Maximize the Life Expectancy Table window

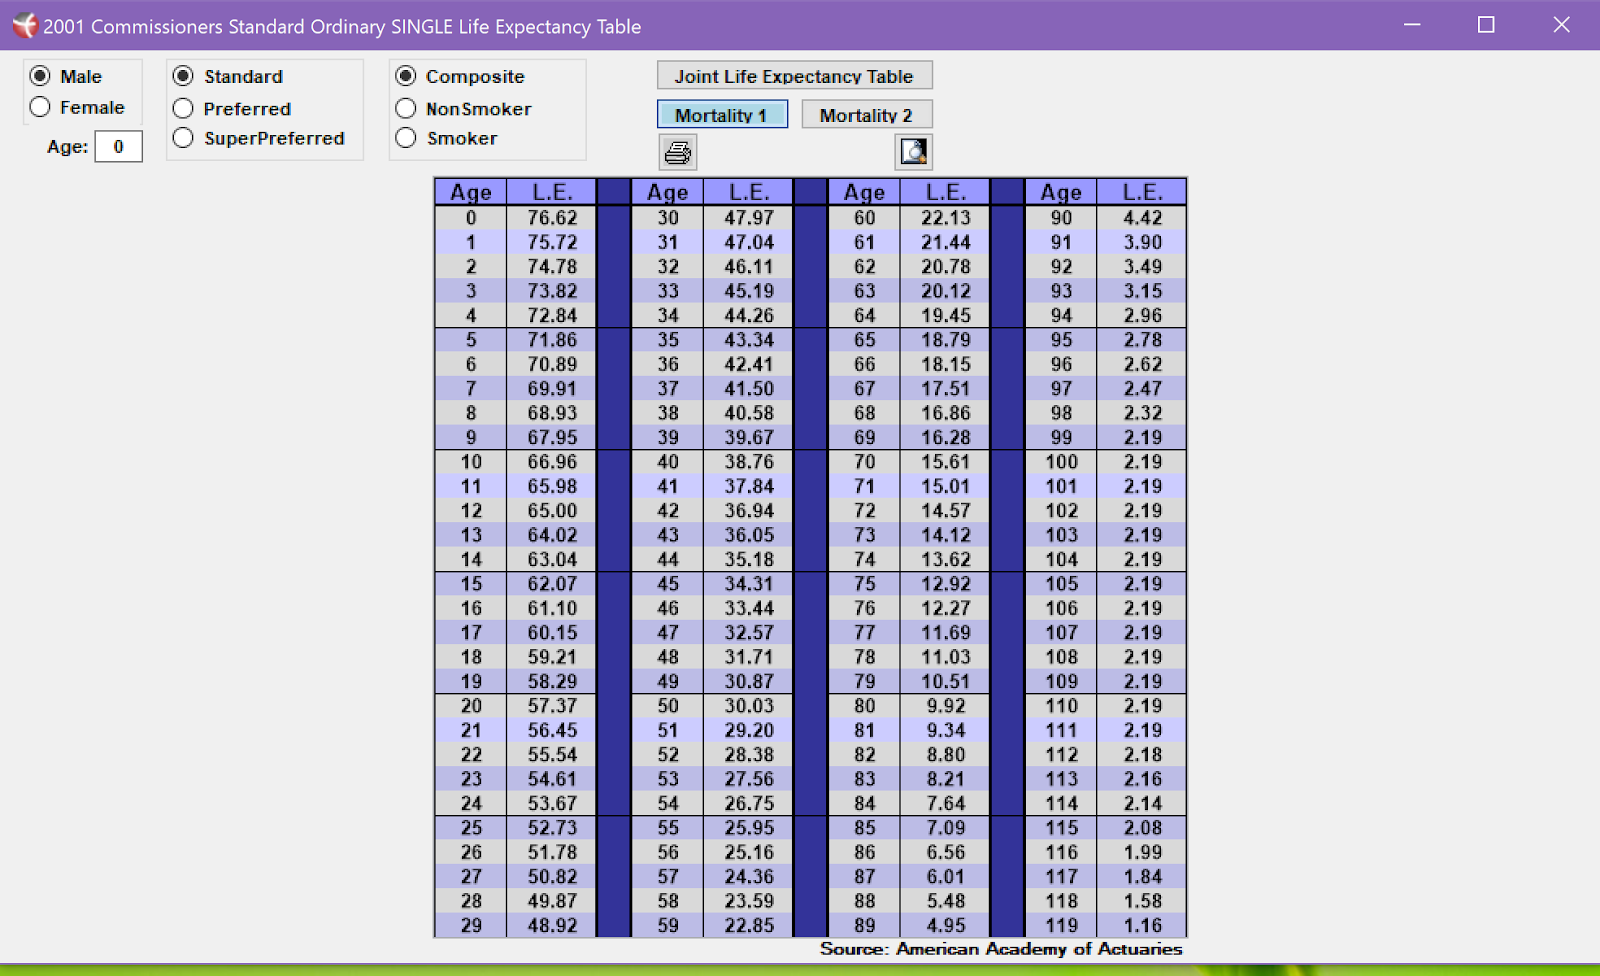tap(1486, 25)
